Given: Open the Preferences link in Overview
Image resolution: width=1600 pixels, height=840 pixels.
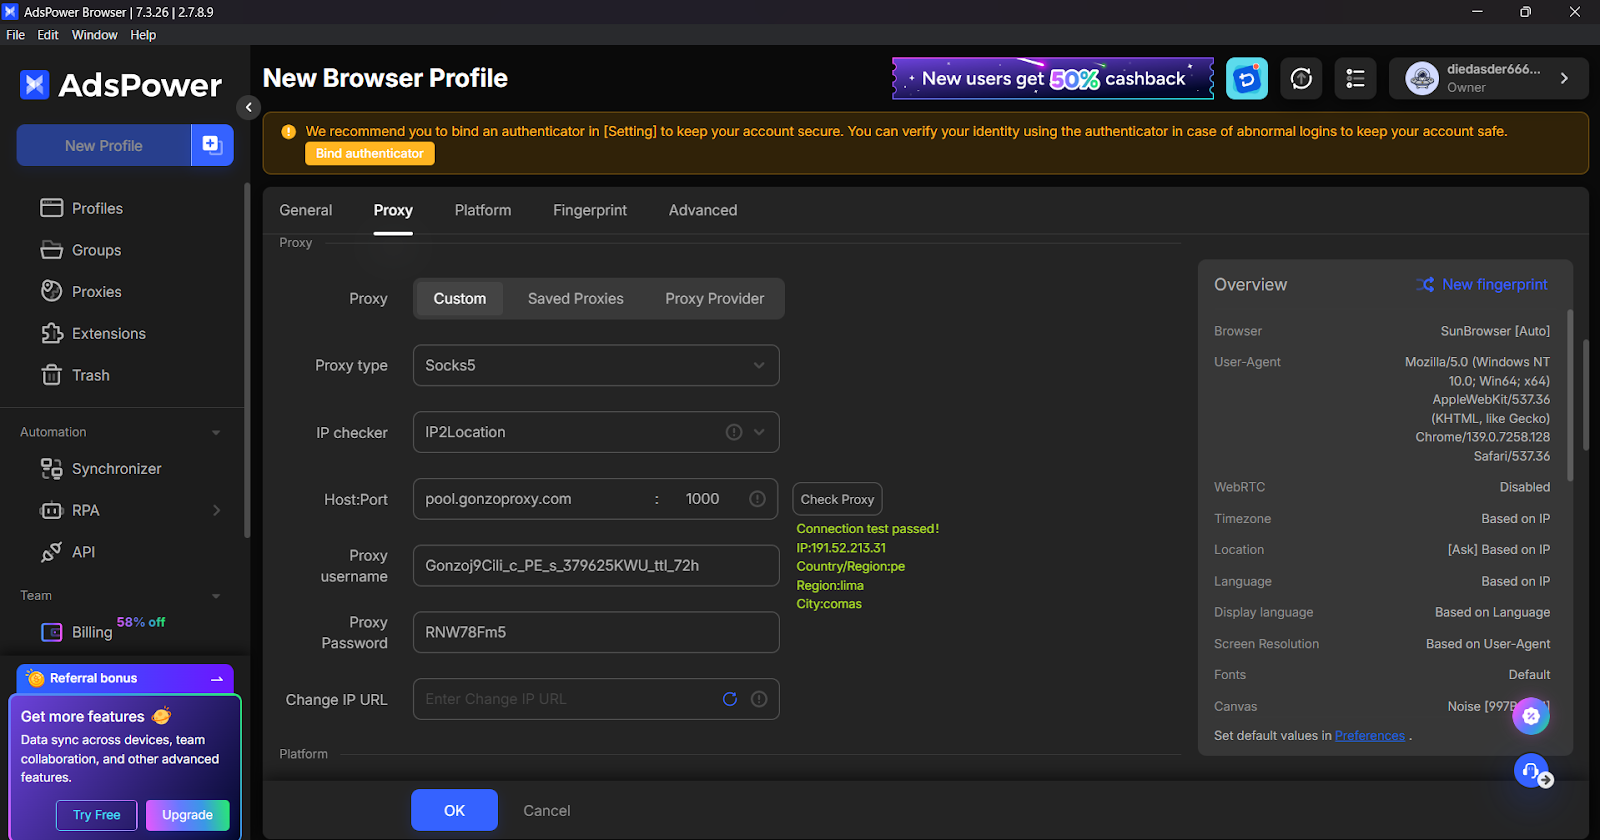Looking at the screenshot, I should (1370, 736).
